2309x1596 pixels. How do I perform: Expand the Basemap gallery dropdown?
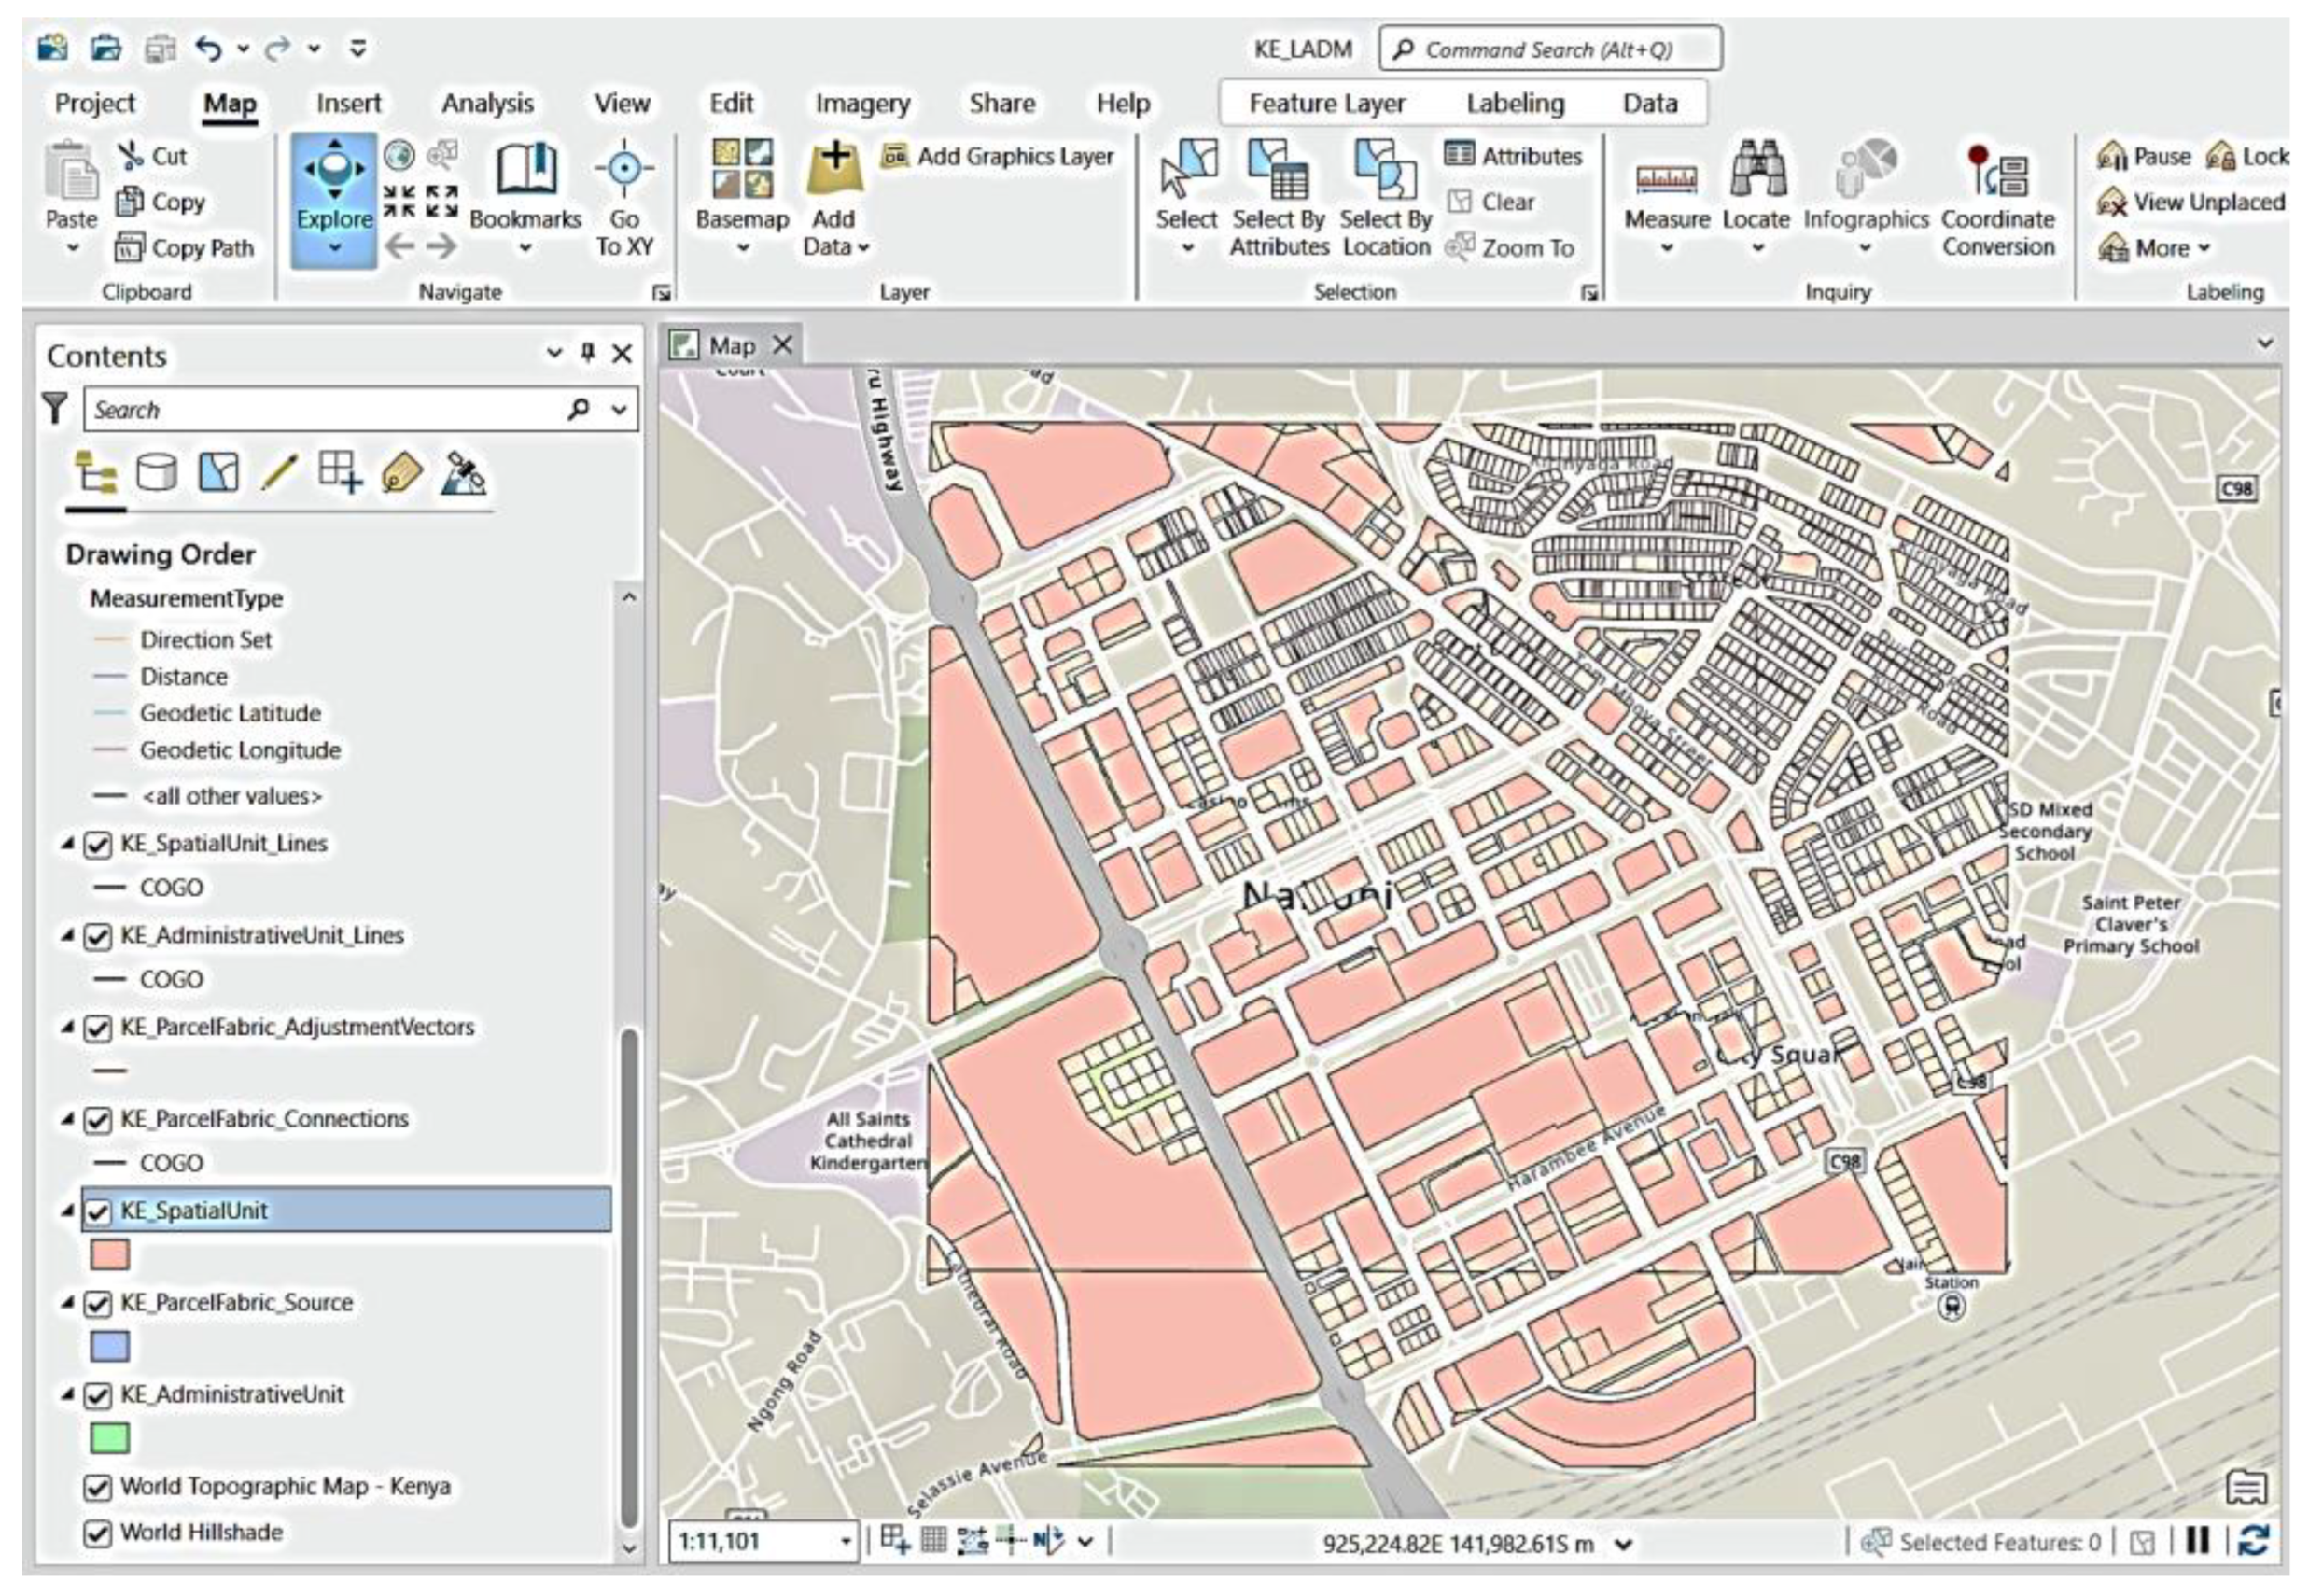[742, 248]
